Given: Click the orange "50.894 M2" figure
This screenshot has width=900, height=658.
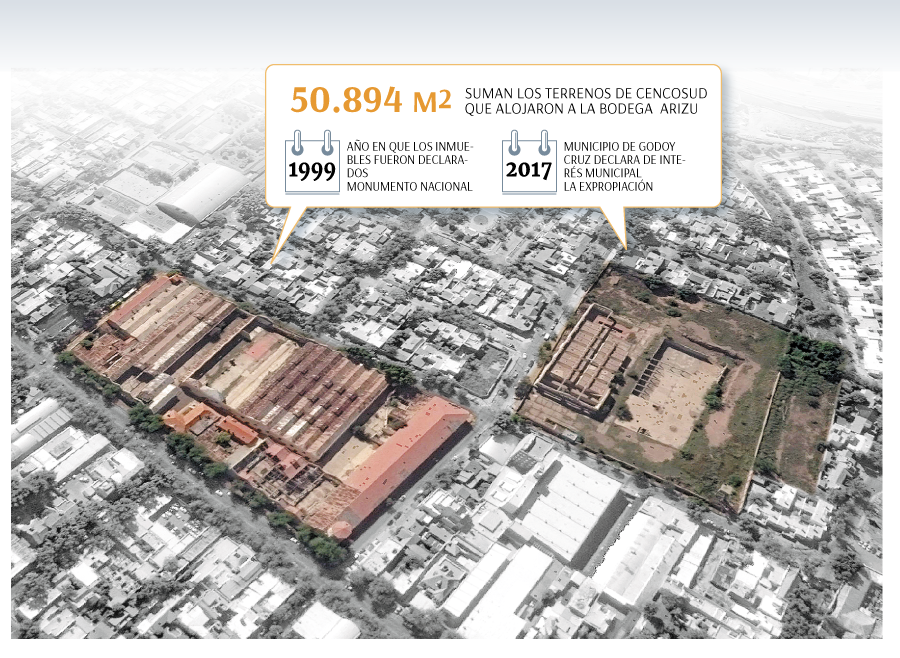Looking at the screenshot, I should [x=370, y=100].
